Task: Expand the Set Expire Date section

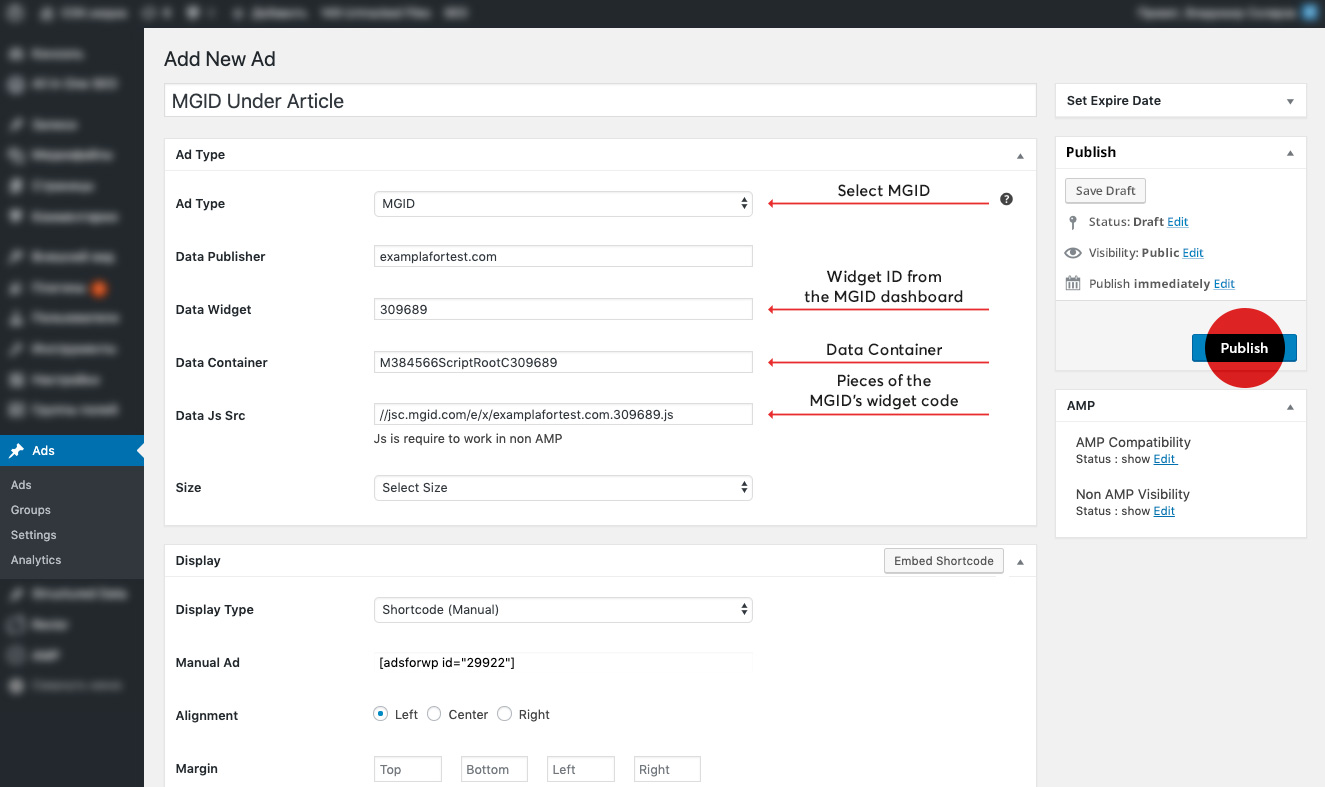Action: tap(1288, 100)
